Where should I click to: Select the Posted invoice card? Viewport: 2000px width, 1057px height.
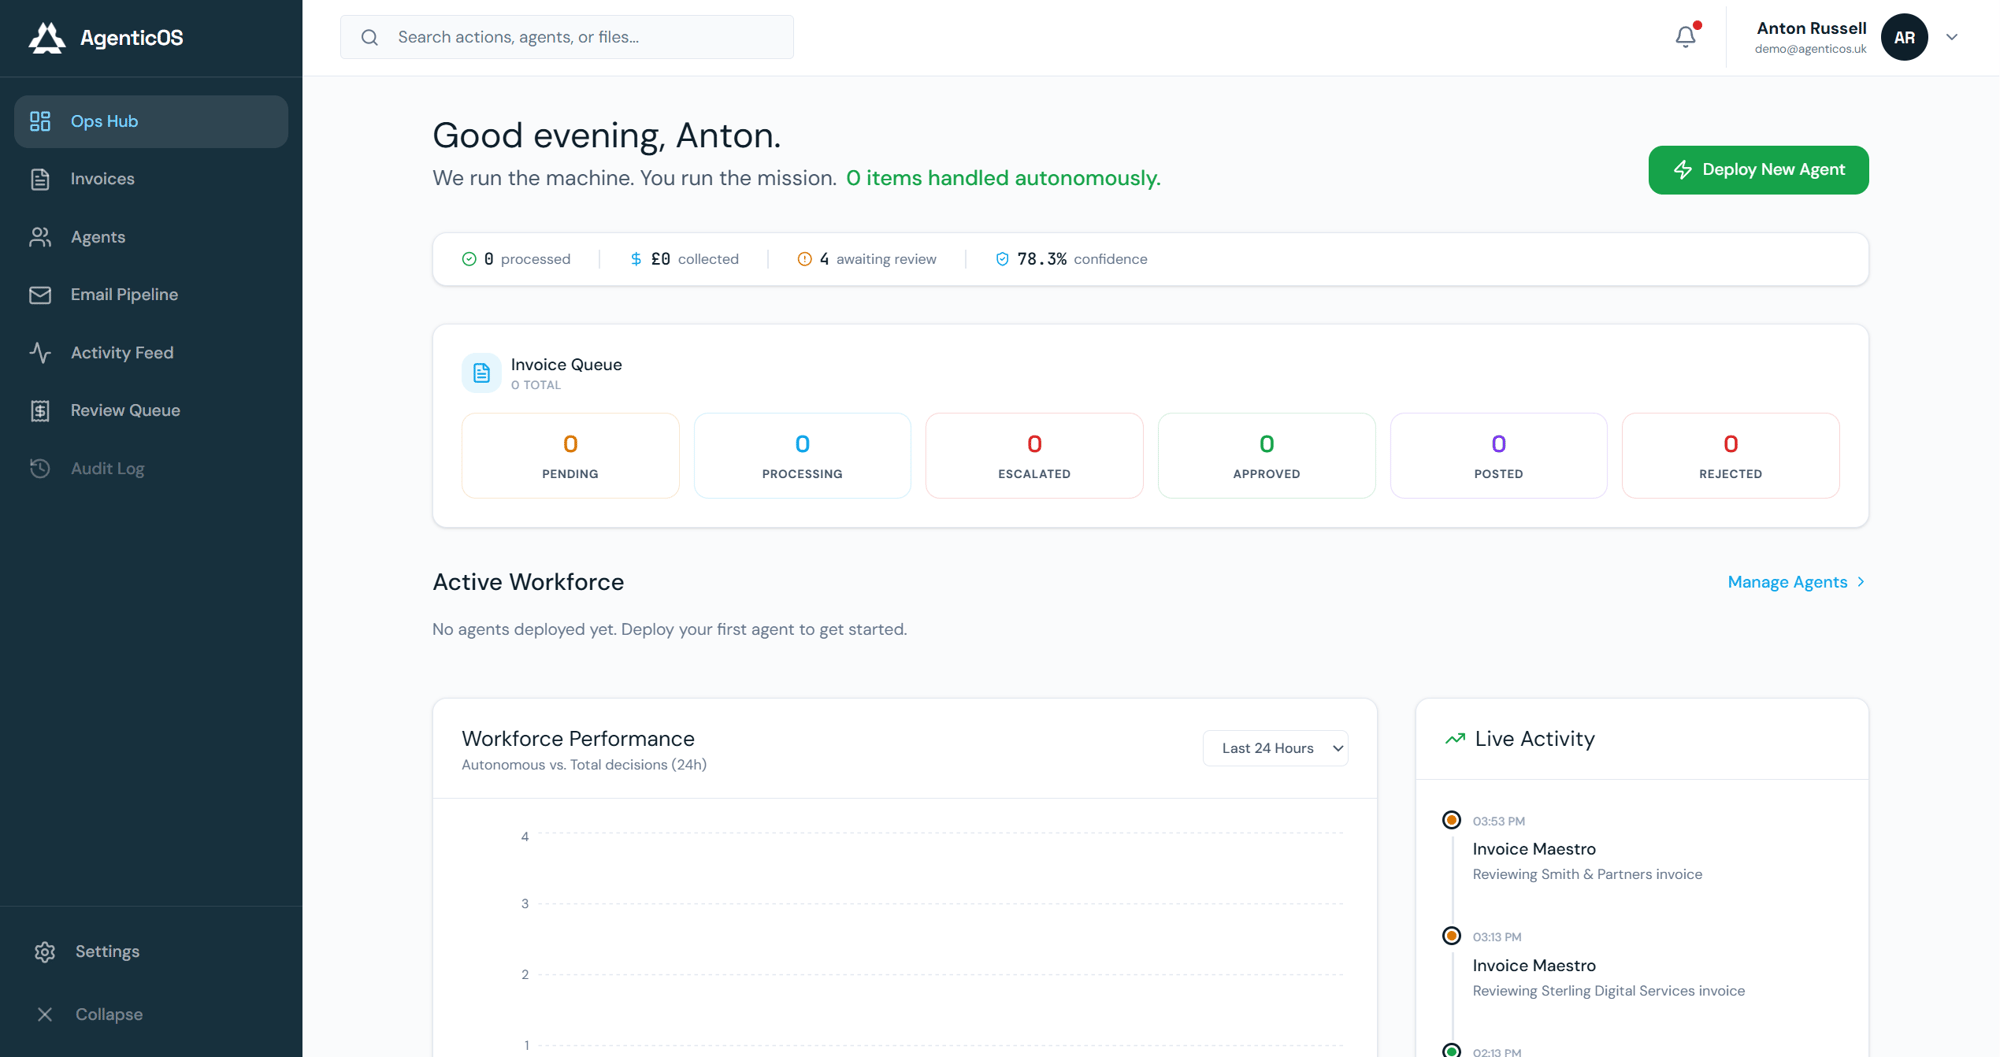[x=1498, y=455]
